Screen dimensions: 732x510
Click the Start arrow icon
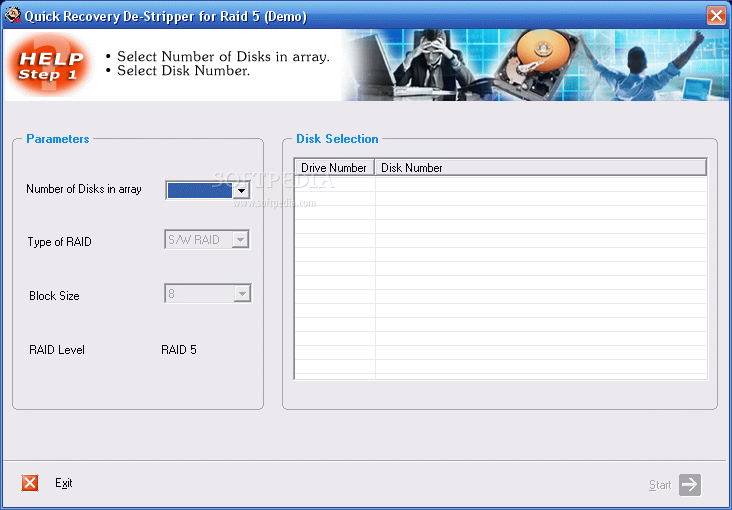690,484
